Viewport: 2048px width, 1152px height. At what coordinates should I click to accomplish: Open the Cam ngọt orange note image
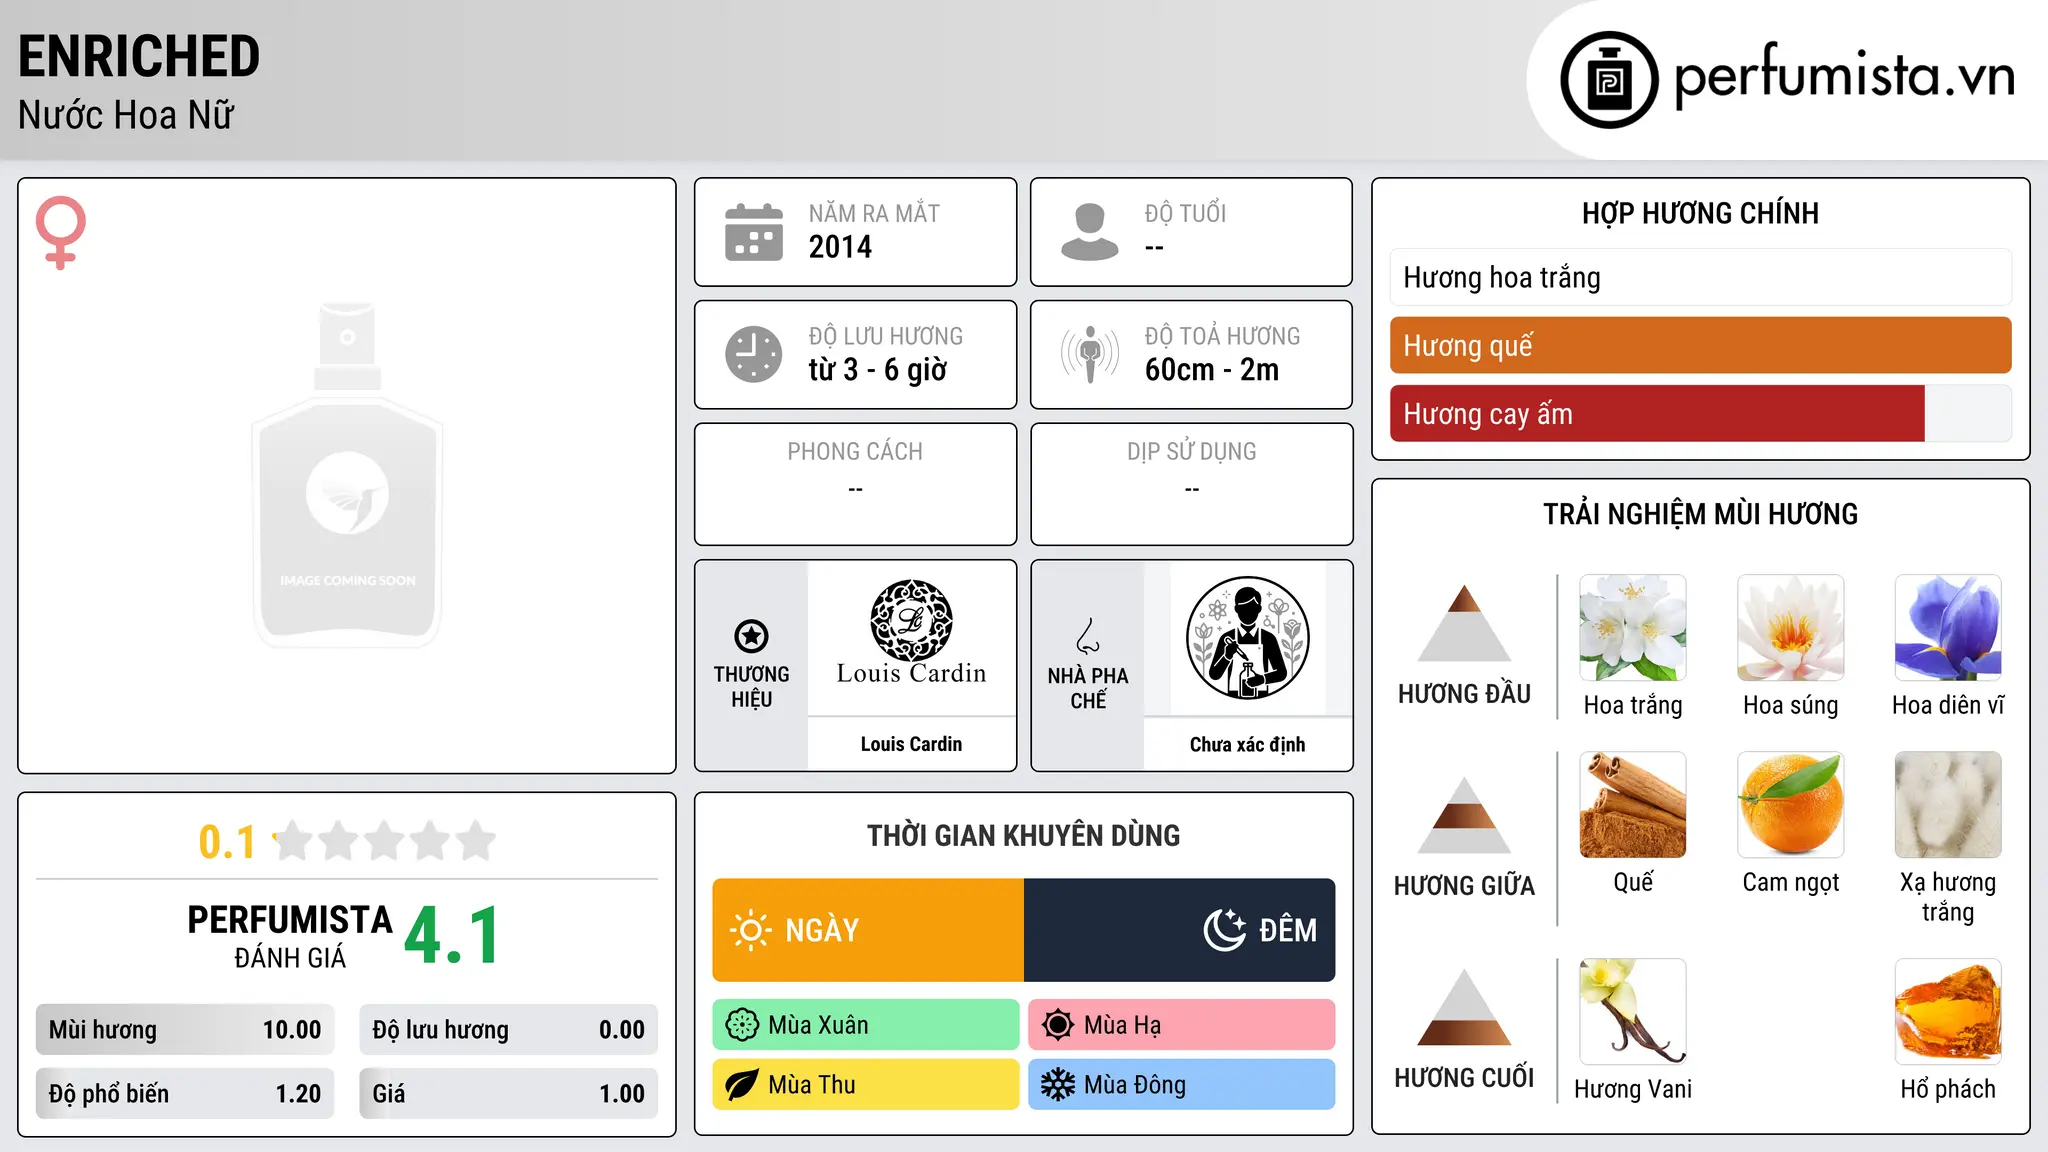(1791, 805)
